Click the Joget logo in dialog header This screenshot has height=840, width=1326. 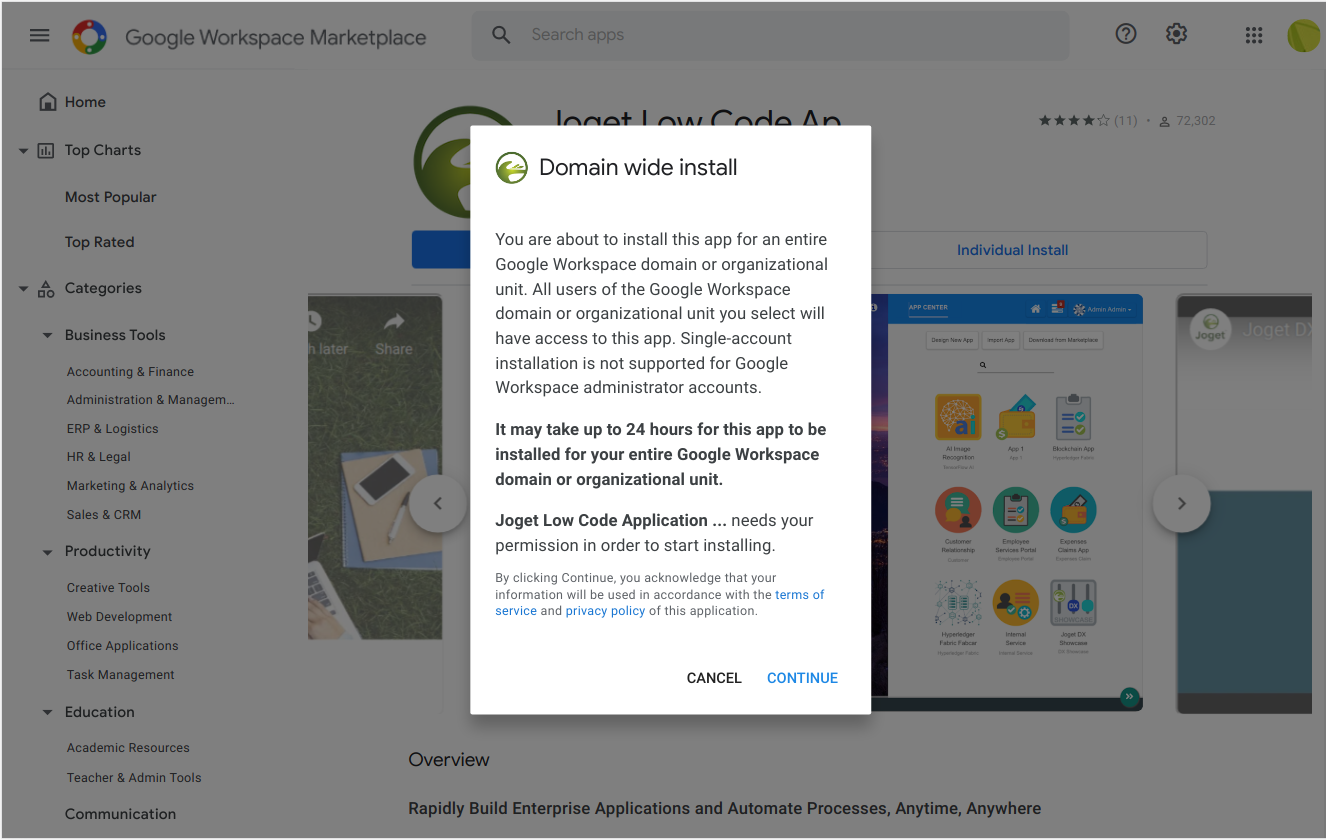tap(512, 167)
